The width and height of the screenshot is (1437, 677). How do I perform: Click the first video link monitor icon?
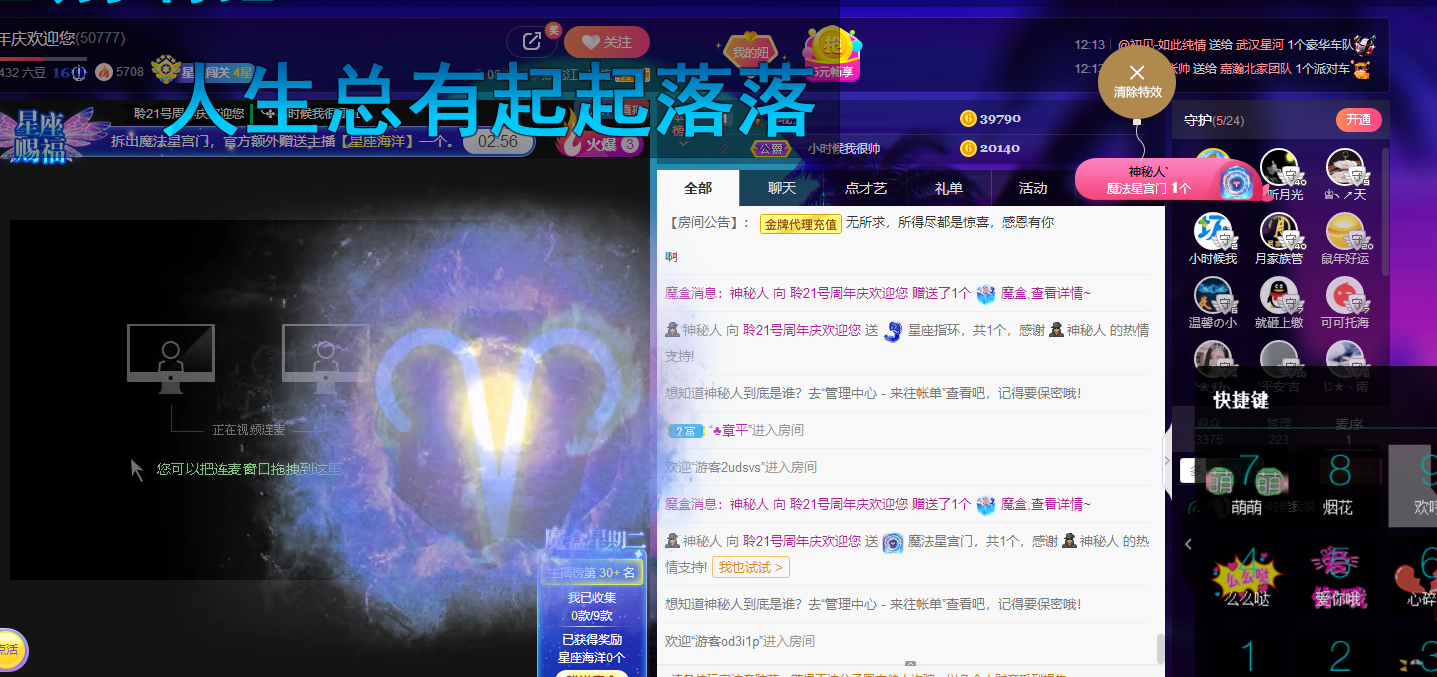(x=170, y=358)
